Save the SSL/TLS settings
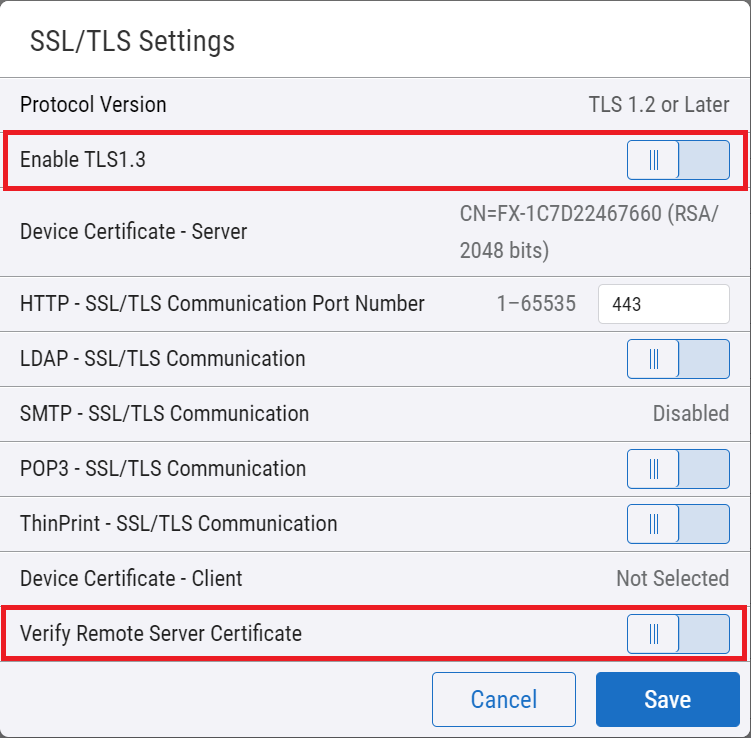This screenshot has width=751, height=738. [666, 700]
